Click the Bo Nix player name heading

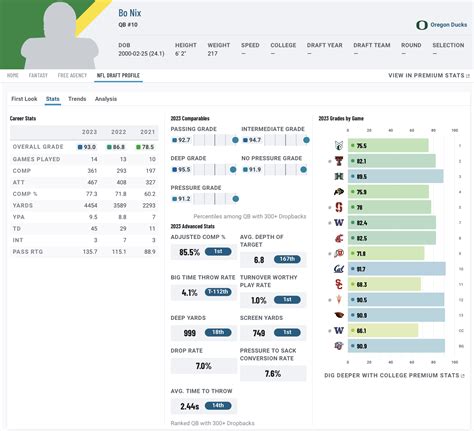click(130, 13)
